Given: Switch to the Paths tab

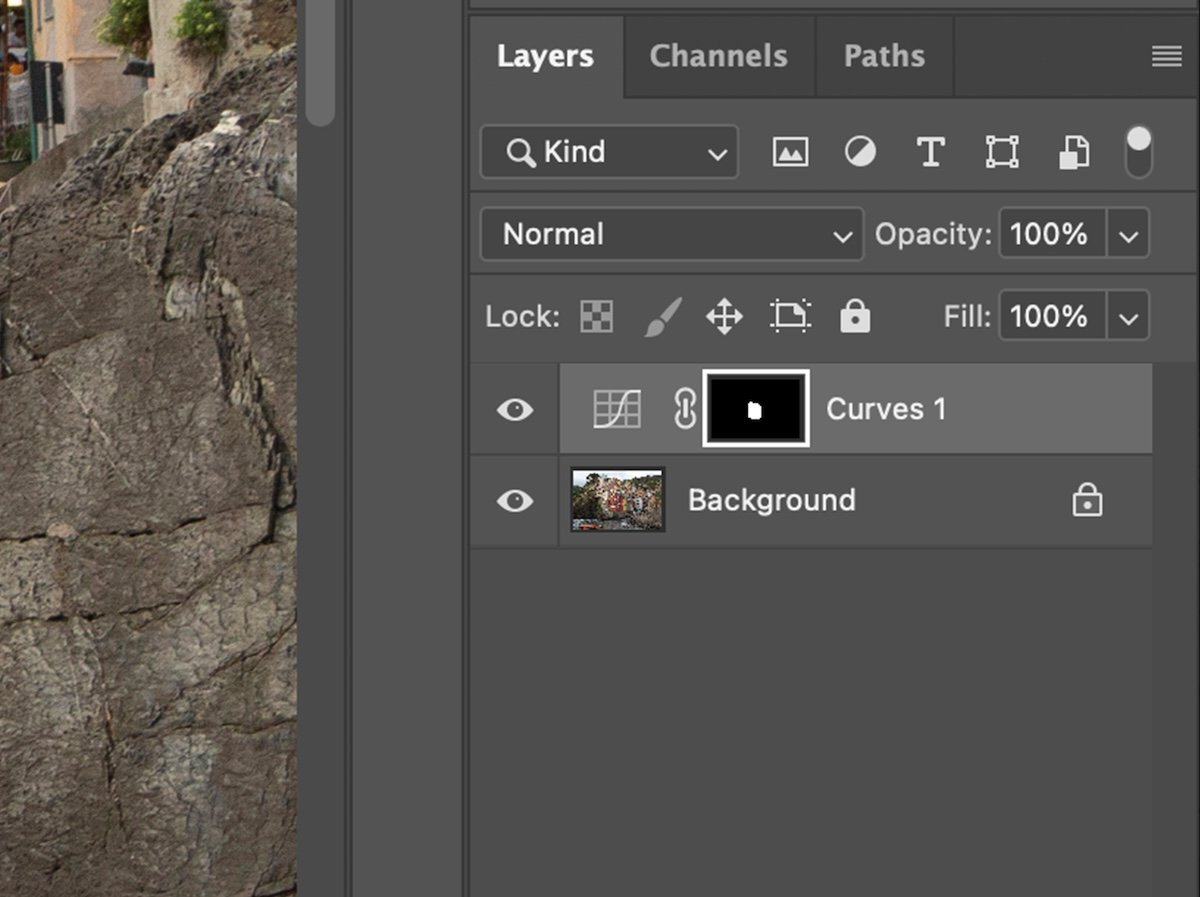Looking at the screenshot, I should click(884, 56).
